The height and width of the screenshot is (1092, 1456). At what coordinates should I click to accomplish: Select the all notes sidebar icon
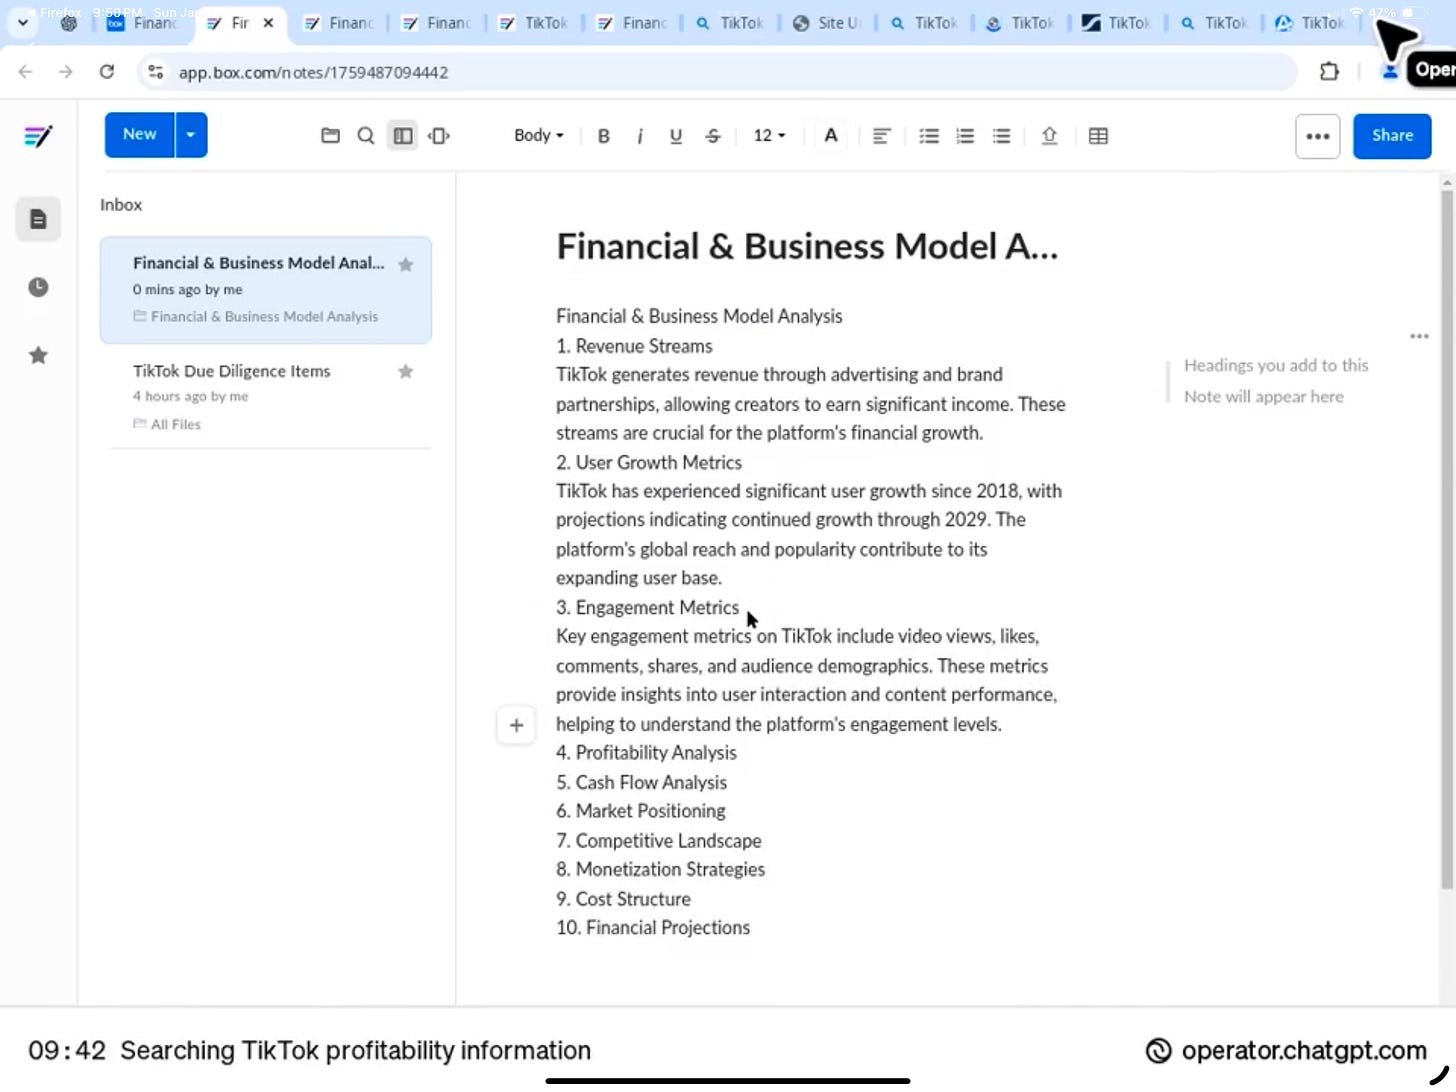[x=38, y=219]
